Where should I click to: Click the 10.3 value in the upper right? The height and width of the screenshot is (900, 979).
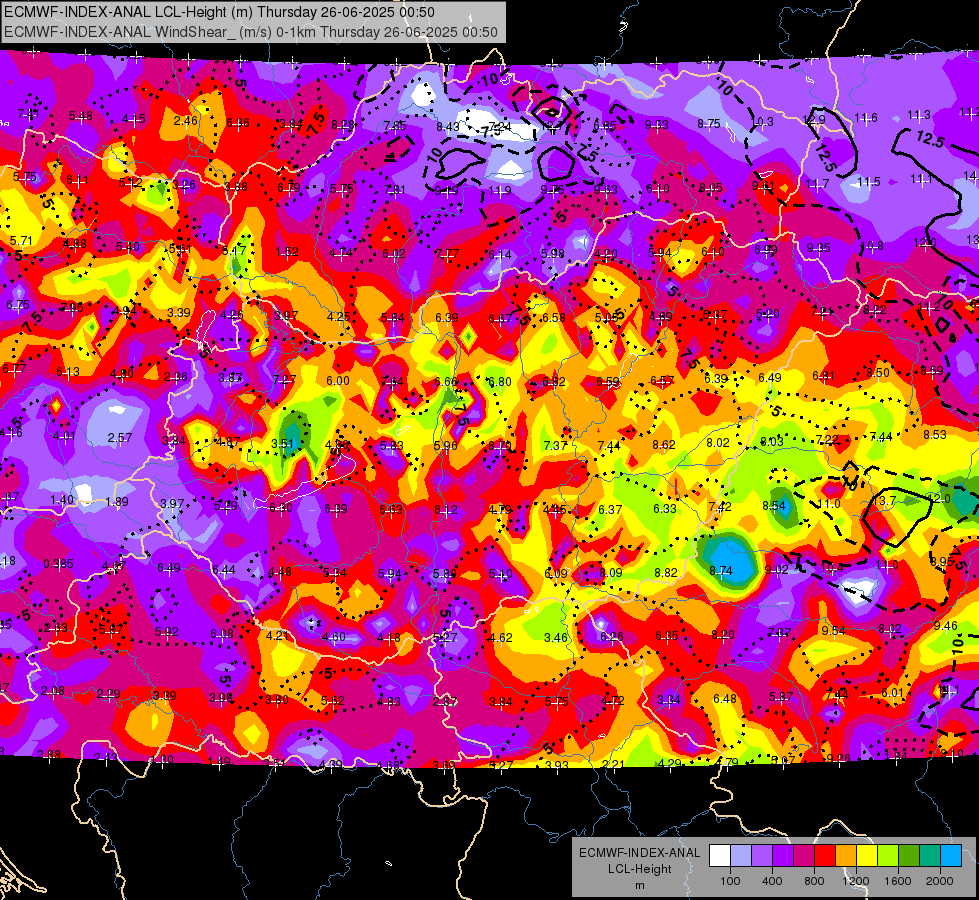point(762,122)
